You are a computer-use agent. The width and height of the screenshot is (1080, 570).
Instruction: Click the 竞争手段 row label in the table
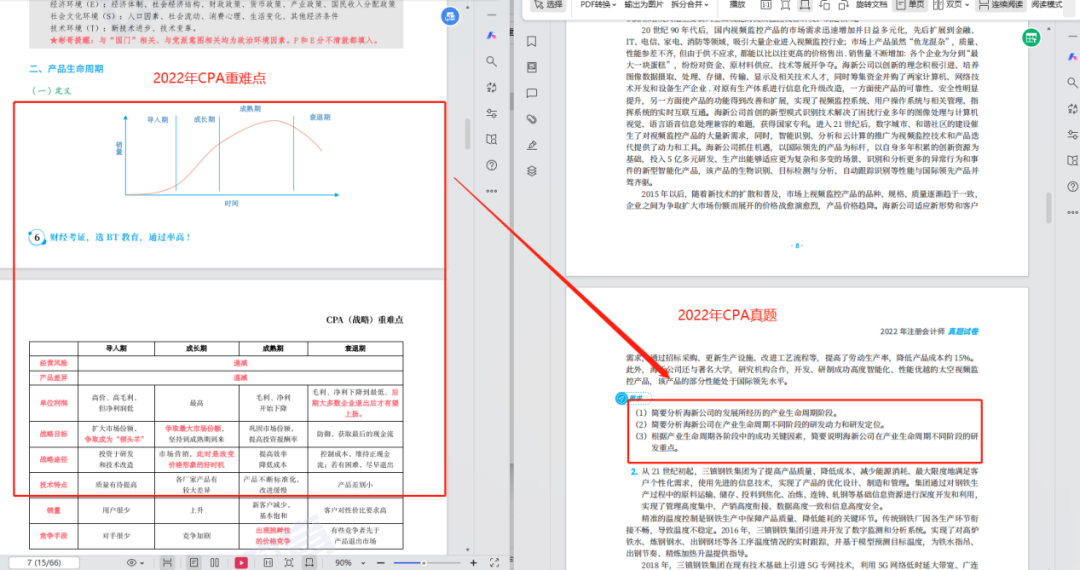[x=53, y=536]
